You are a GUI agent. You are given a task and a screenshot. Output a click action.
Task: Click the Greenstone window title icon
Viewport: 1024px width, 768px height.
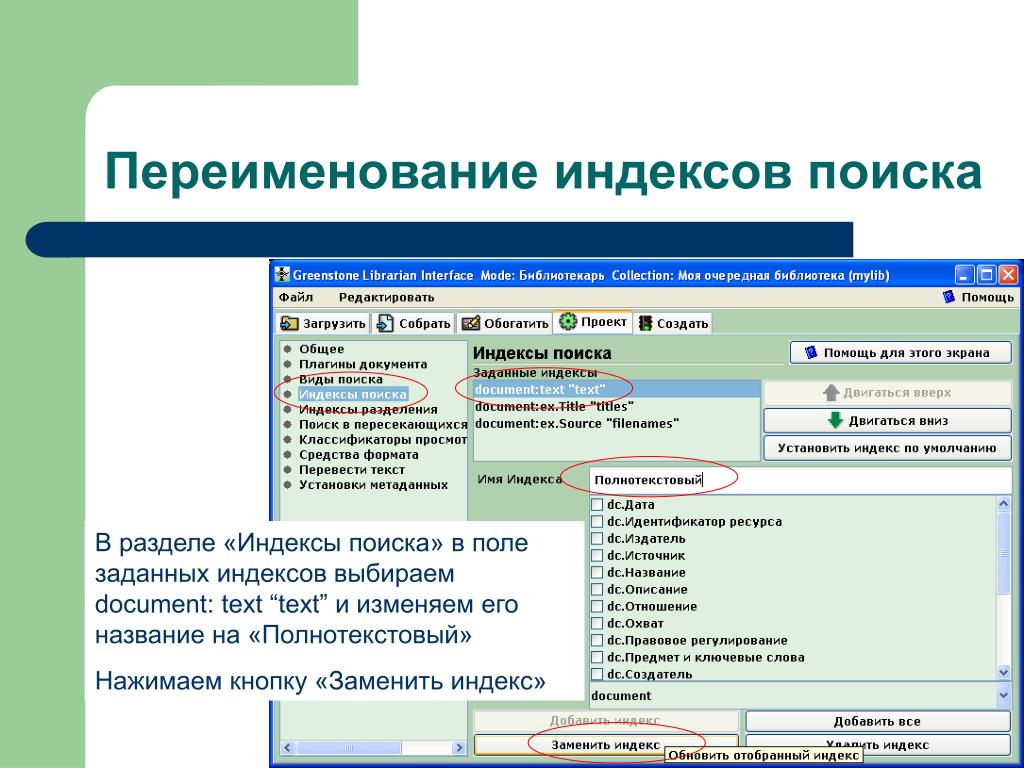coord(281,275)
